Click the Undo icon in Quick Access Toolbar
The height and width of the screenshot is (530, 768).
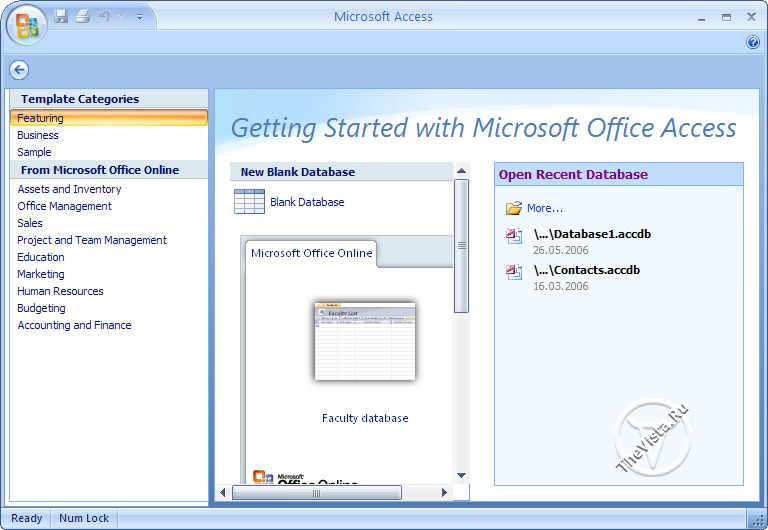click(105, 16)
